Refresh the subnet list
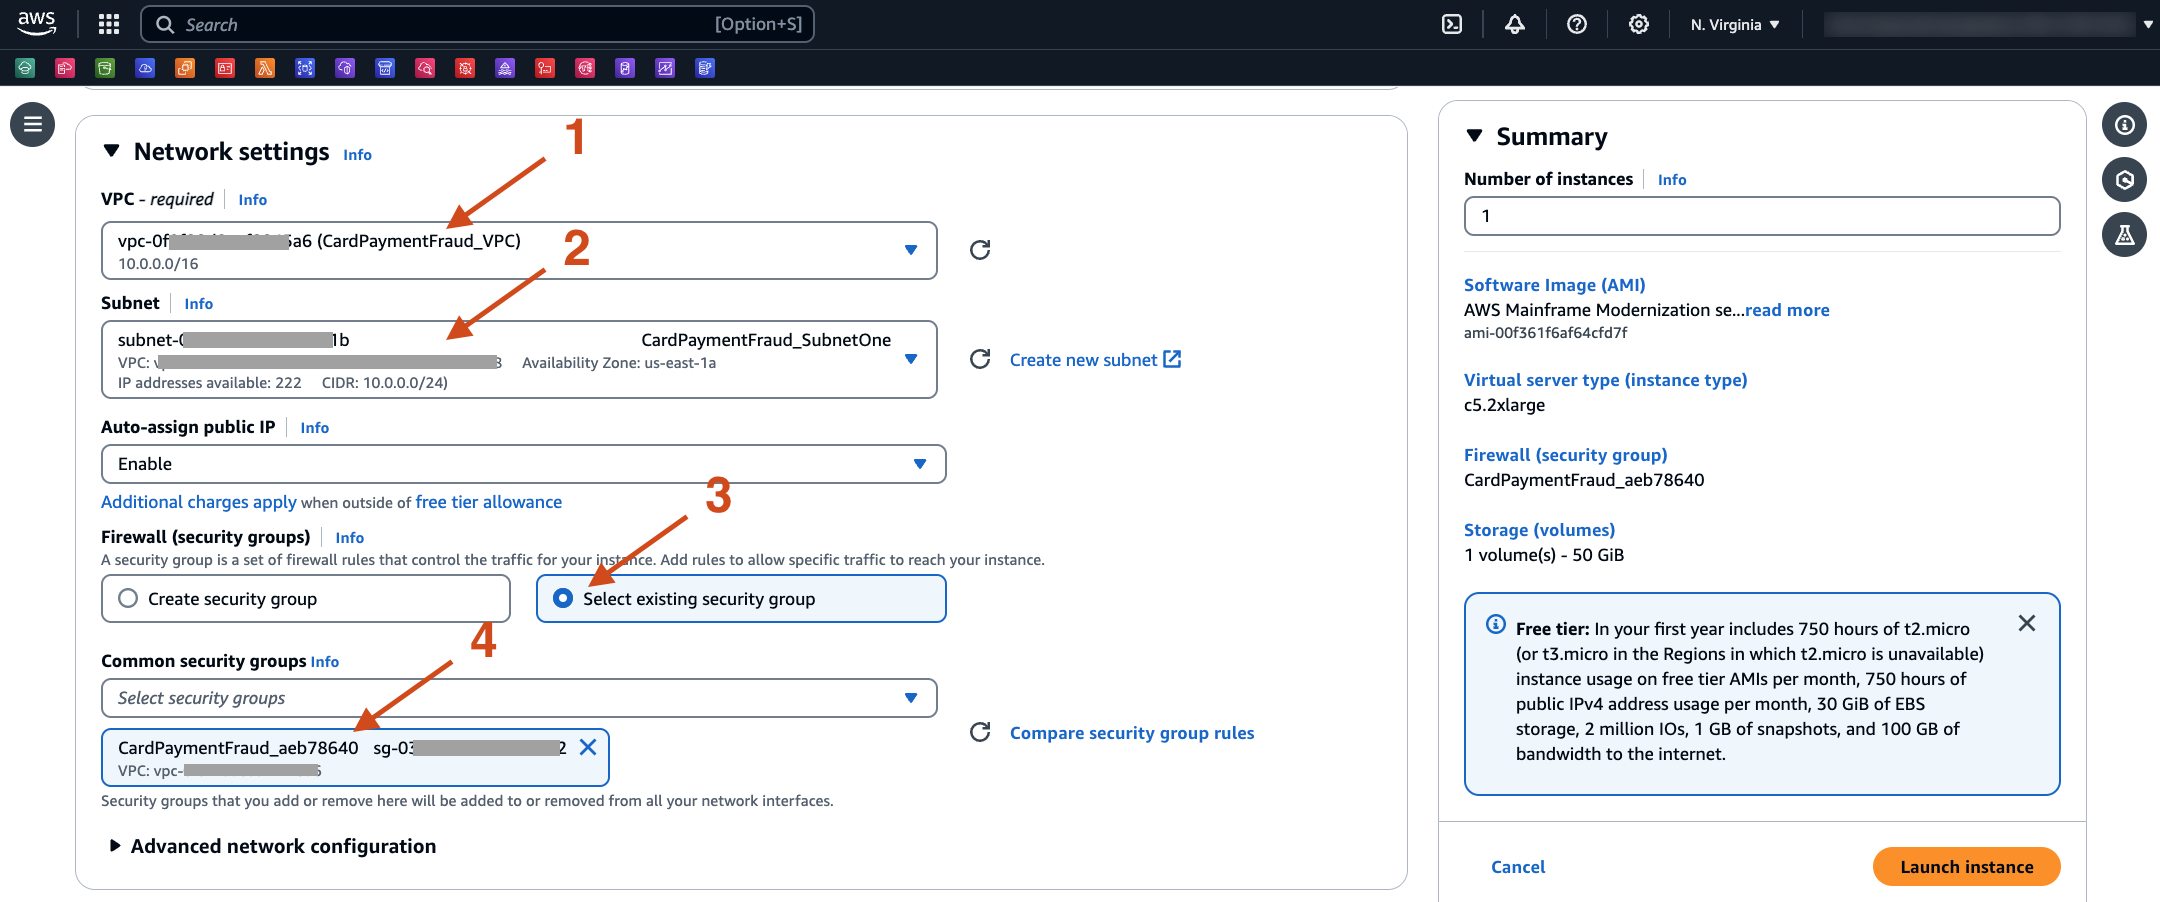2160x902 pixels. [x=980, y=359]
